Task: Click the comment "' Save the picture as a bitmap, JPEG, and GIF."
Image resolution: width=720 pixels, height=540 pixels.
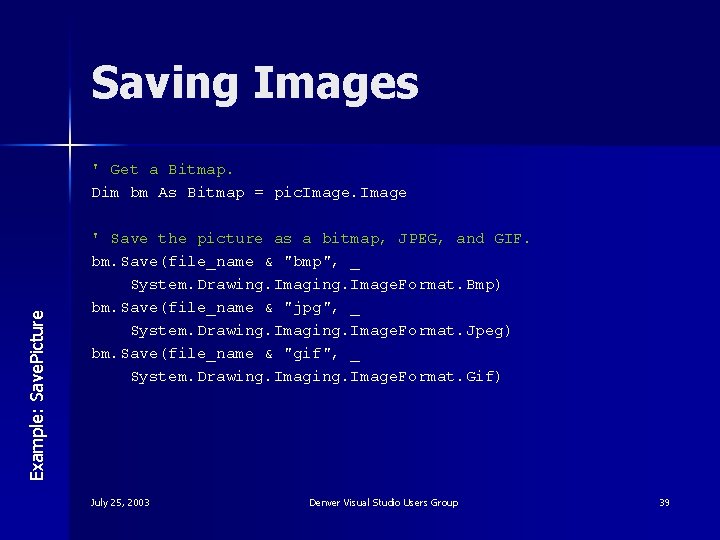Action: (x=311, y=239)
